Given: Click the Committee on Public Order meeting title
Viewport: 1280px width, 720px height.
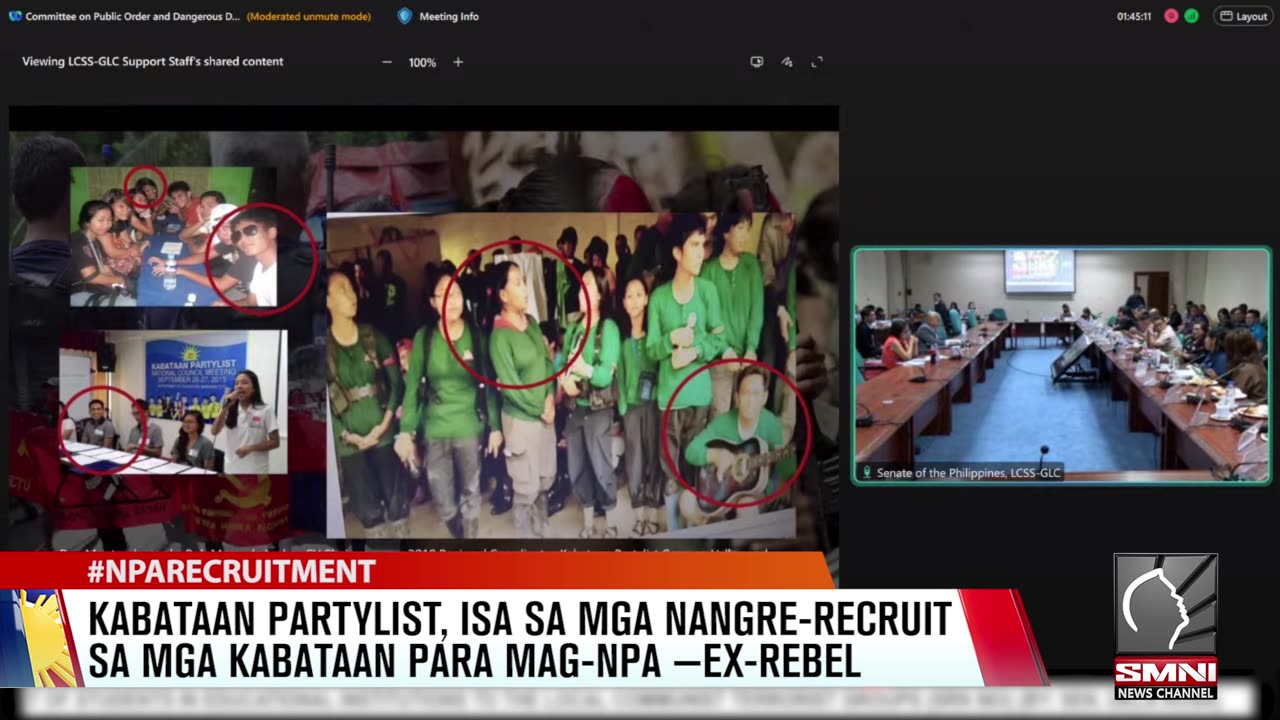Looking at the screenshot, I should point(132,16).
